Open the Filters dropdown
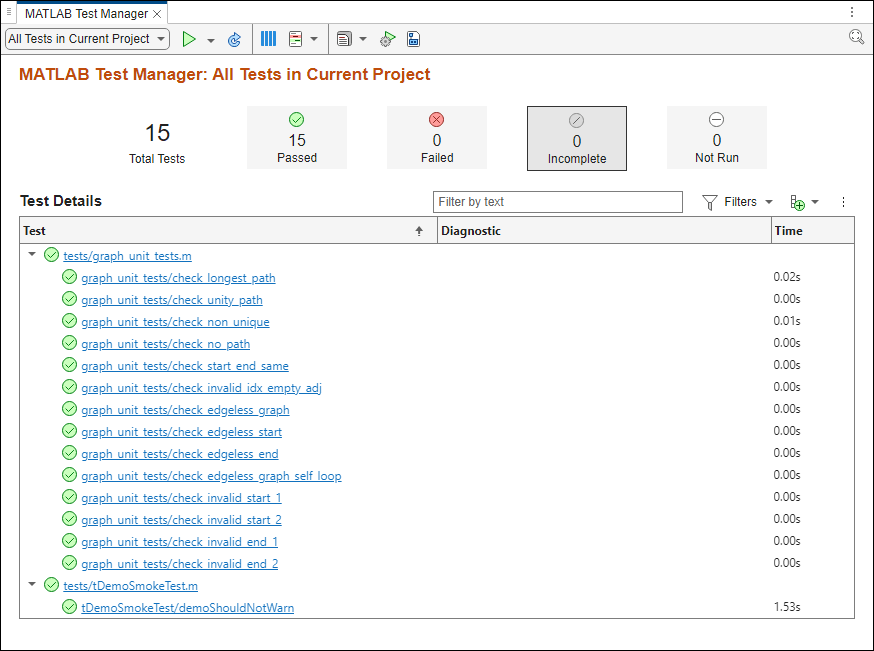The width and height of the screenshot is (874, 651). (x=737, y=202)
